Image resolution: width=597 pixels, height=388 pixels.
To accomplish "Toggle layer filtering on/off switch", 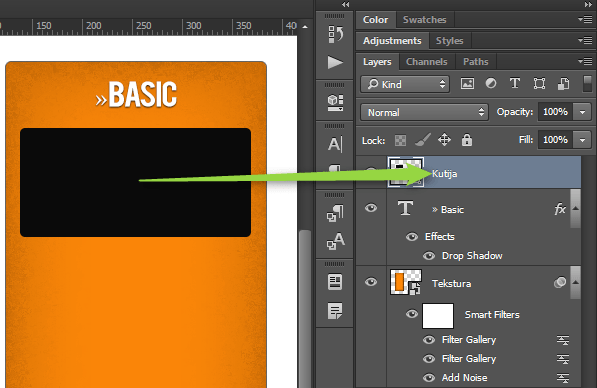I will tap(587, 84).
